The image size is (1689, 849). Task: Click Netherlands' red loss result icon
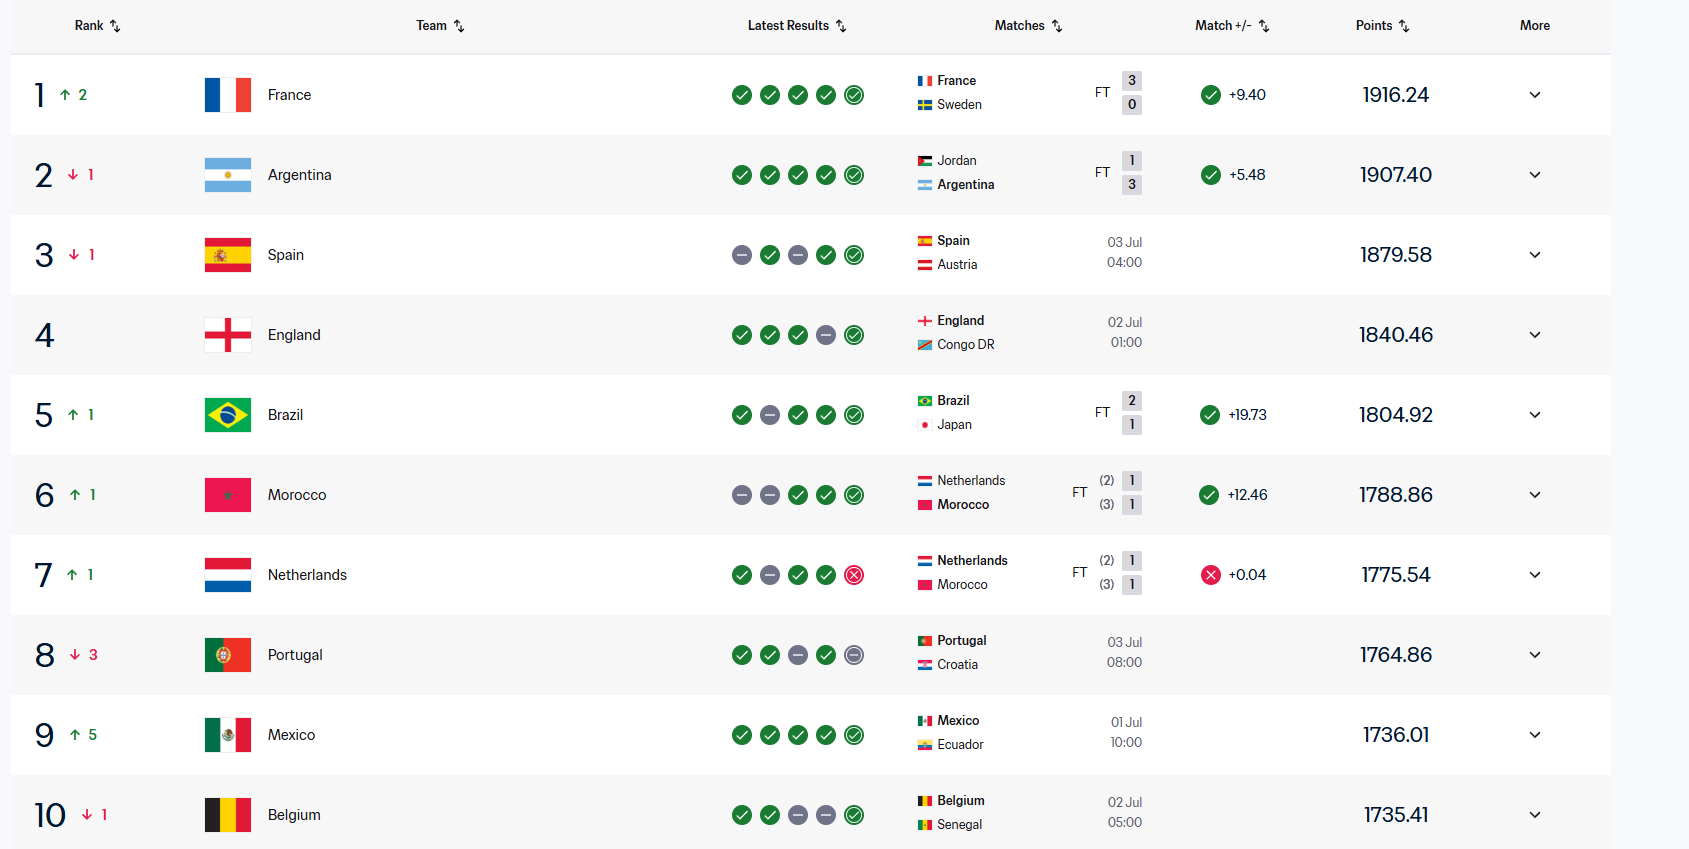[854, 575]
